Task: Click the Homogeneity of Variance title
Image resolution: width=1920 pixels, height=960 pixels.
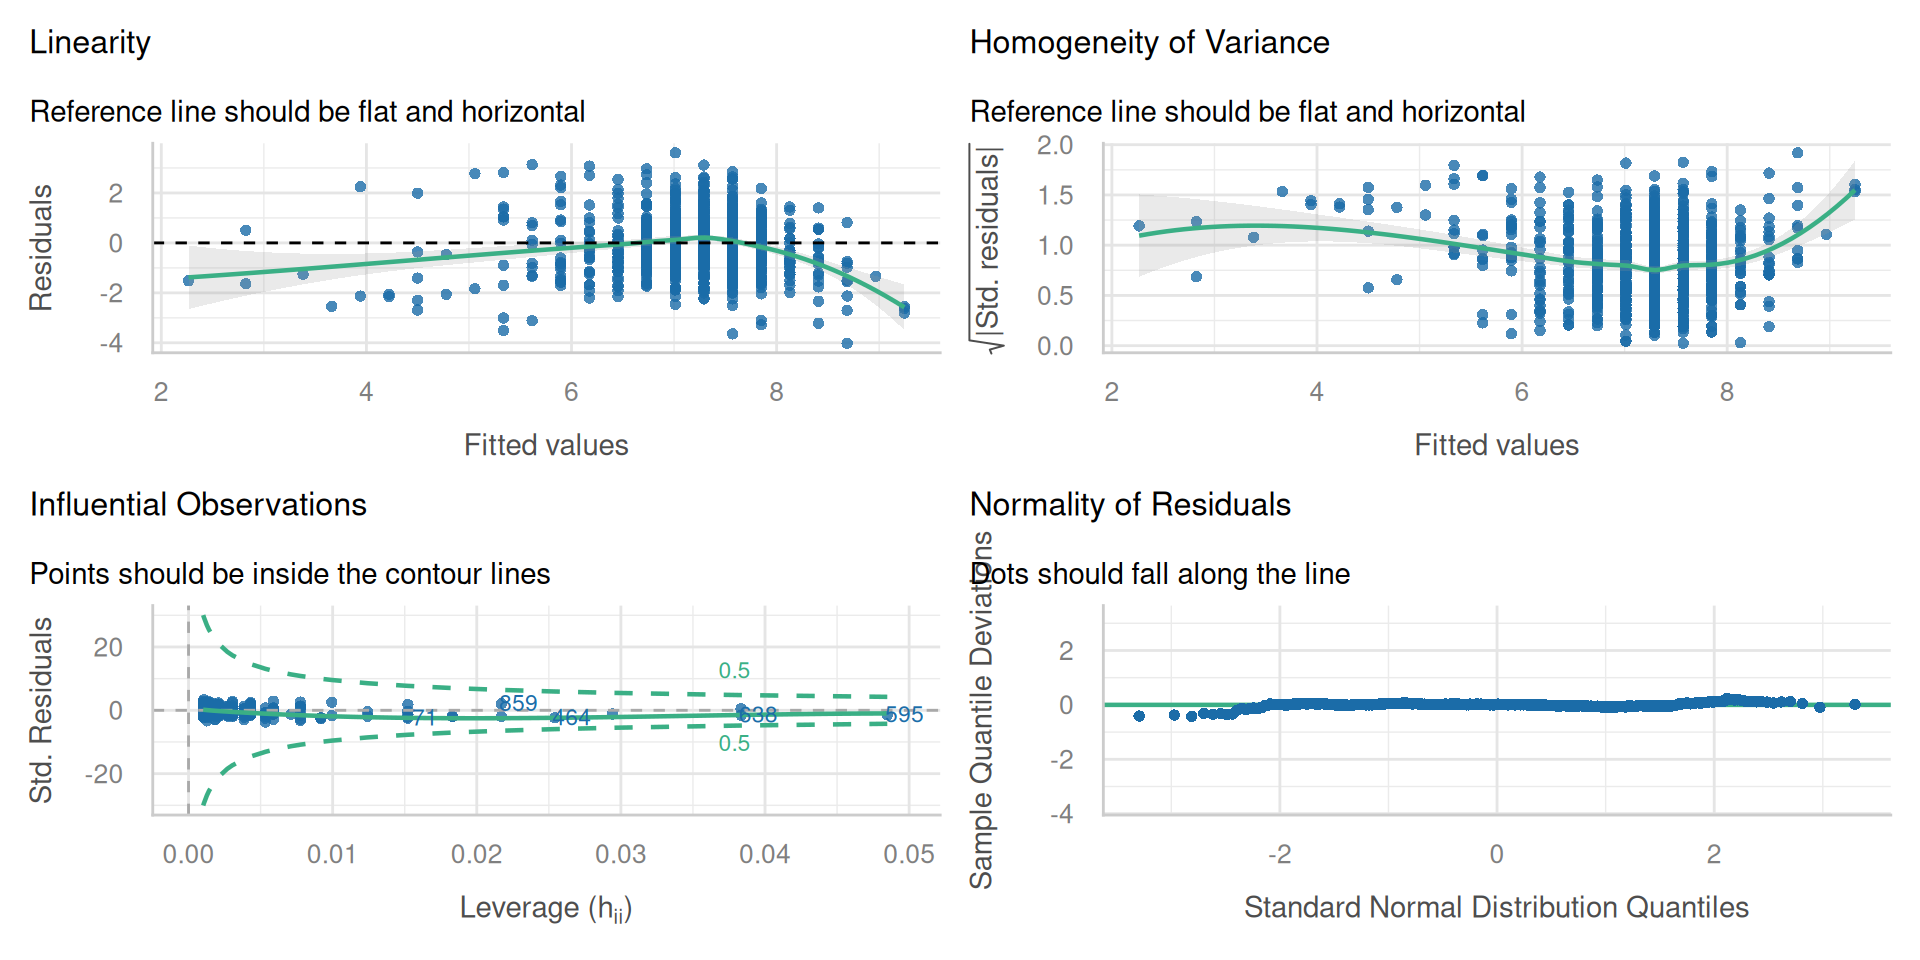Action: 1149,43
